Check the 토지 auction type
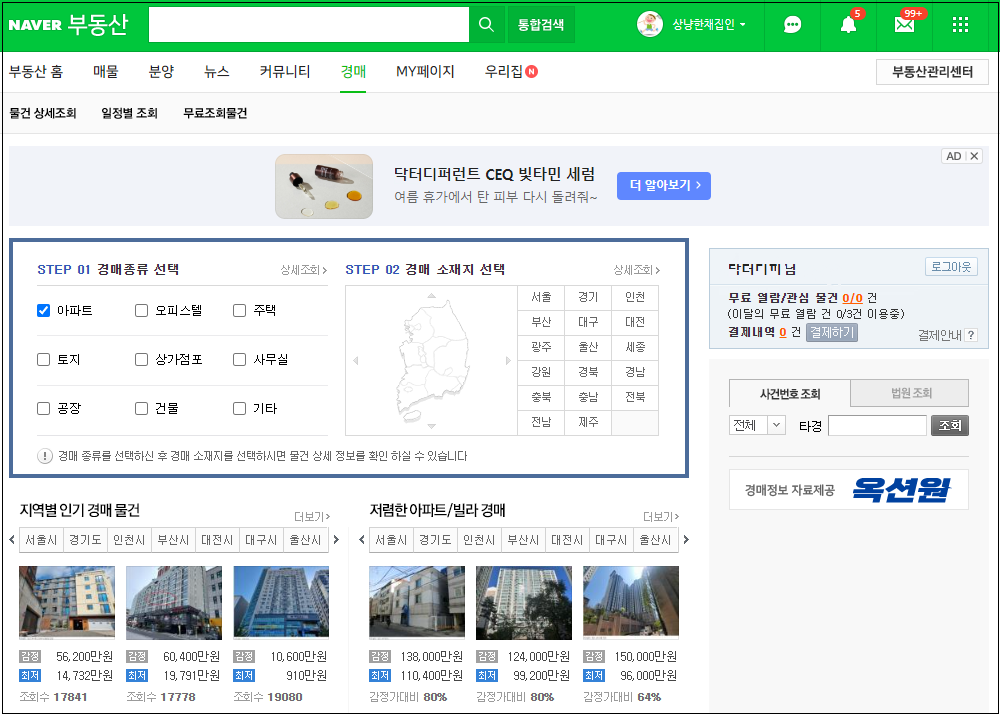 tap(43, 359)
